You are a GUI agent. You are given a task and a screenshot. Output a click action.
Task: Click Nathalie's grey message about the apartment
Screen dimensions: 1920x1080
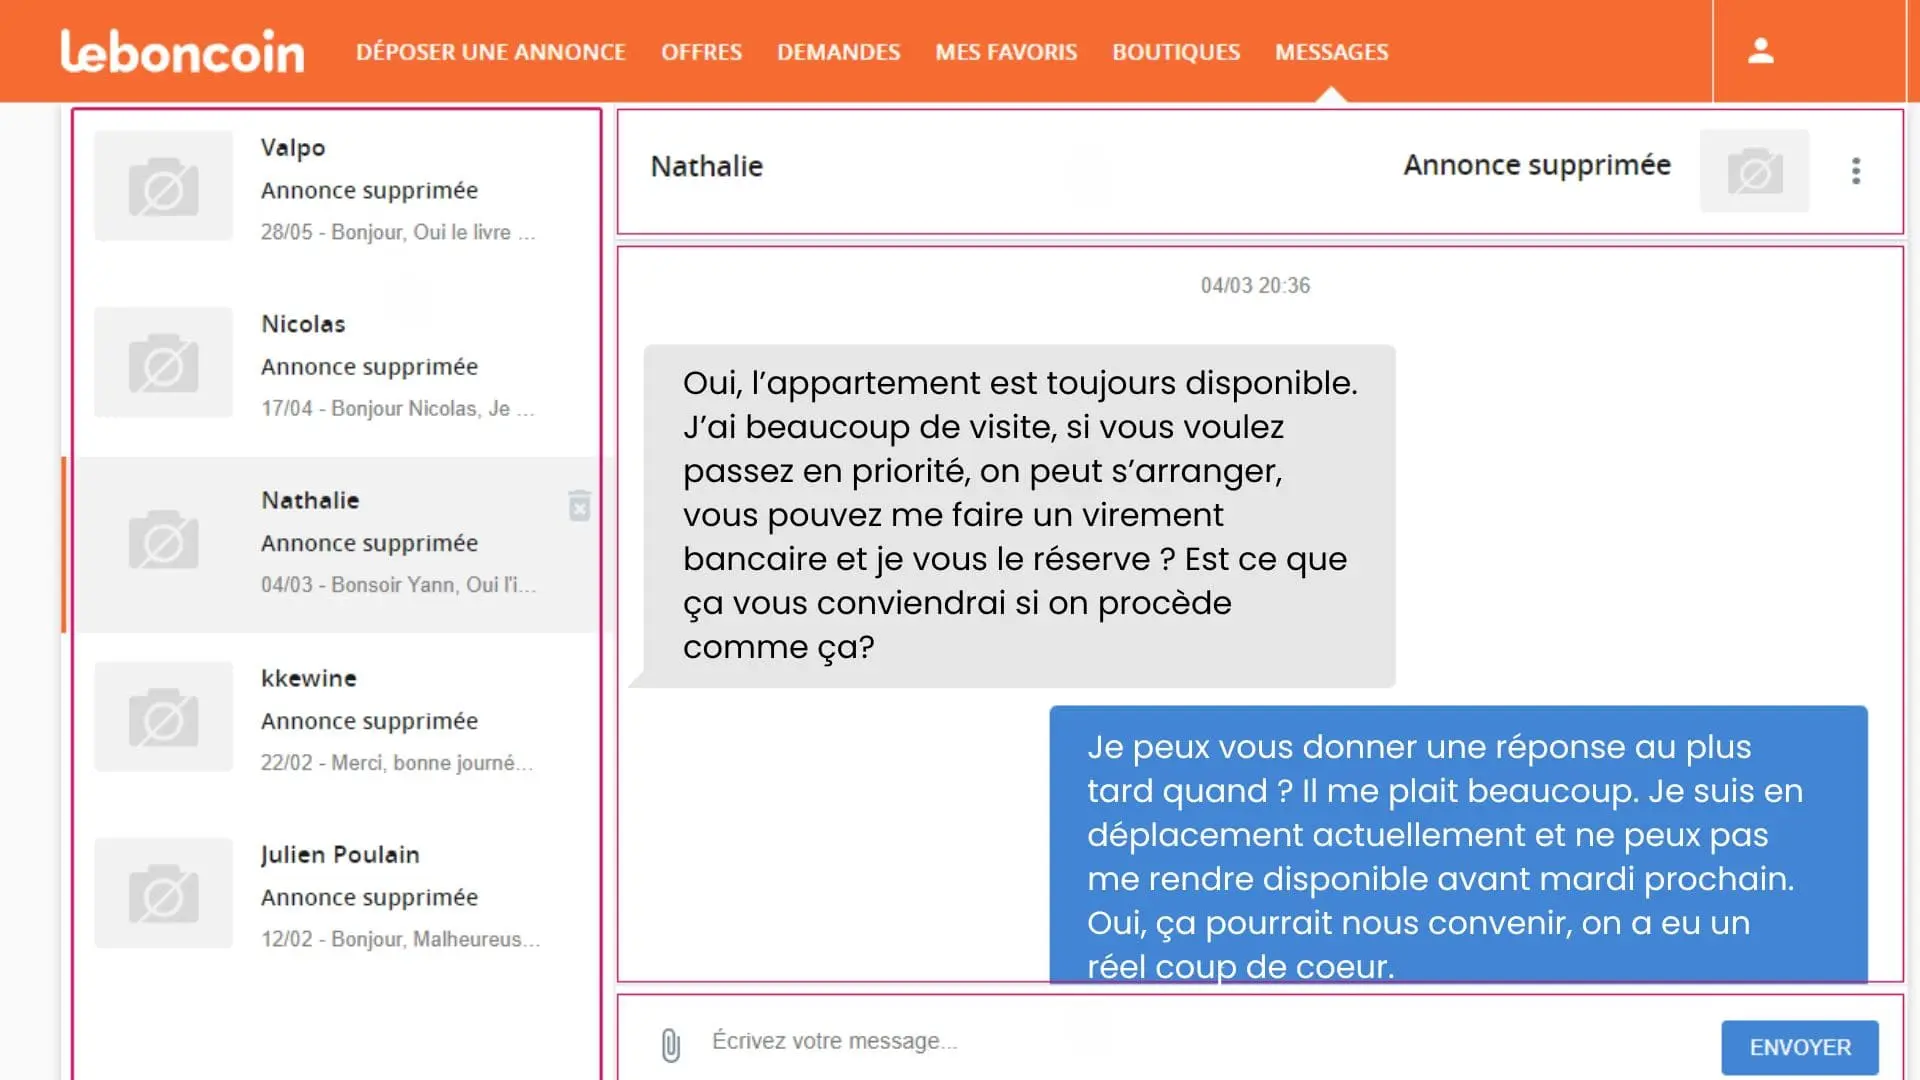point(1019,516)
